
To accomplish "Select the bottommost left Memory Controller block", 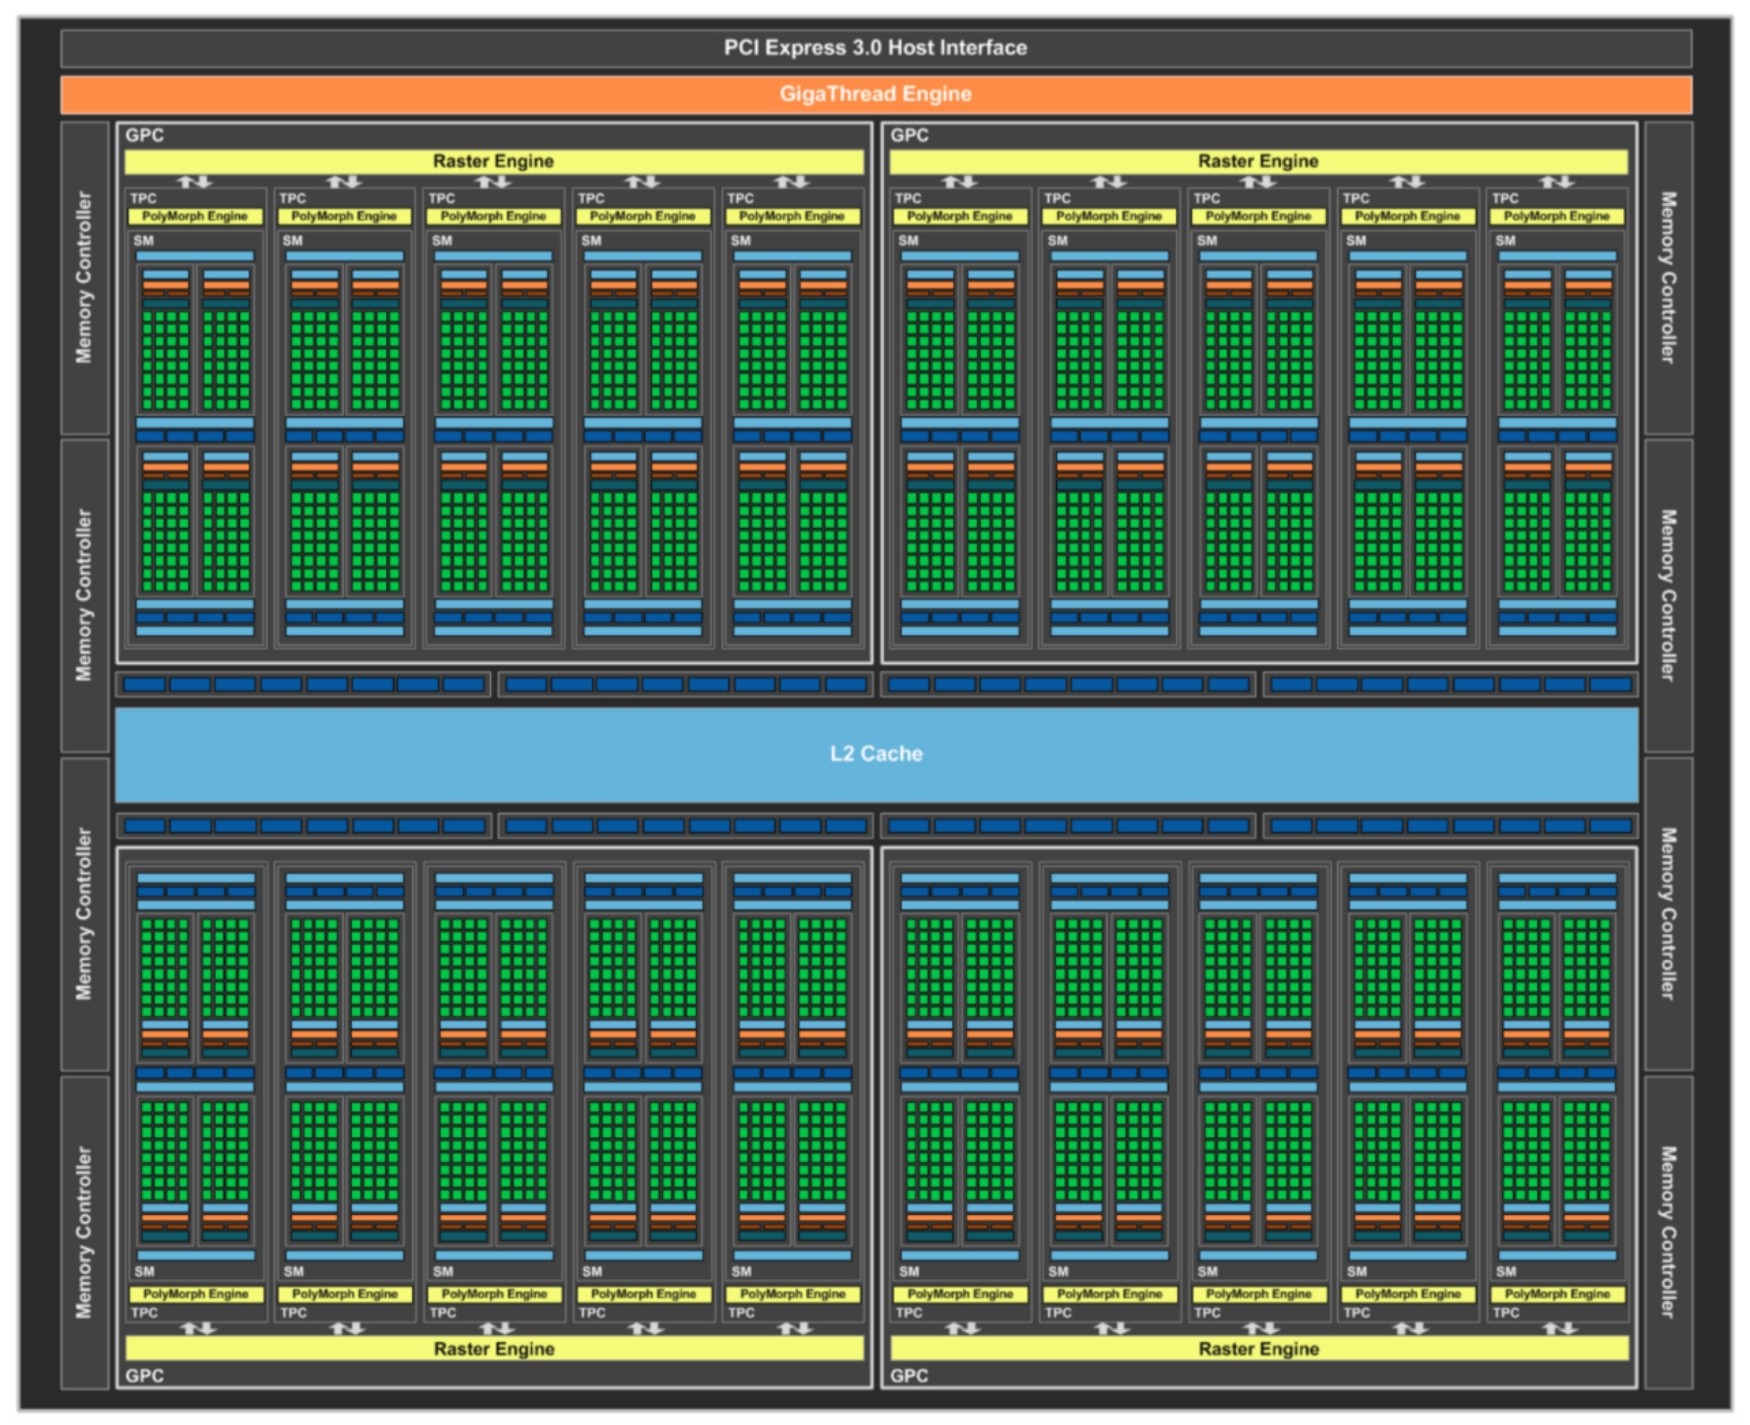I will tap(84, 1232).
